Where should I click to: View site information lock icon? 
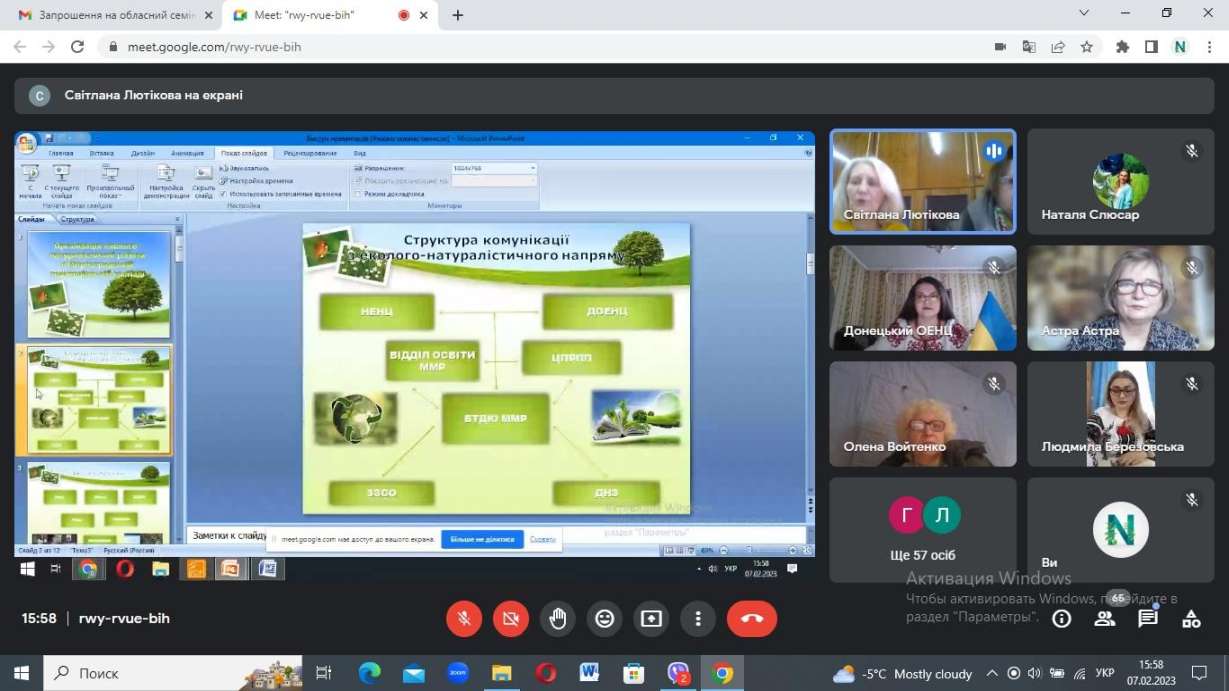click(x=112, y=47)
